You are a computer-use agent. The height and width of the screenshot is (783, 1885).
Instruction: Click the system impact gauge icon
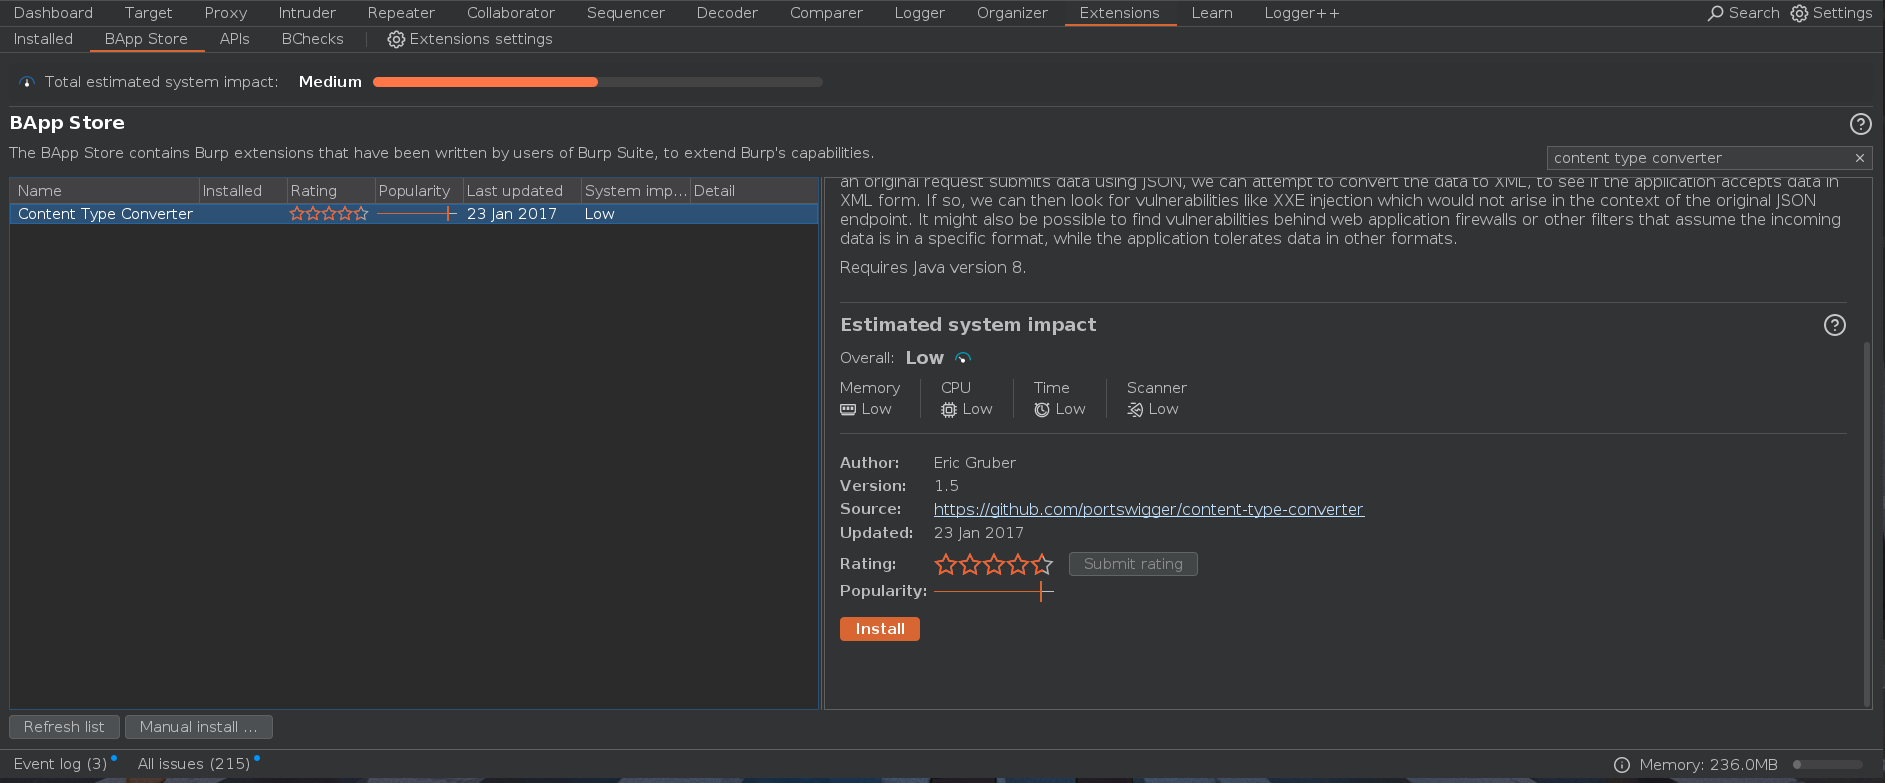pyautogui.click(x=27, y=82)
